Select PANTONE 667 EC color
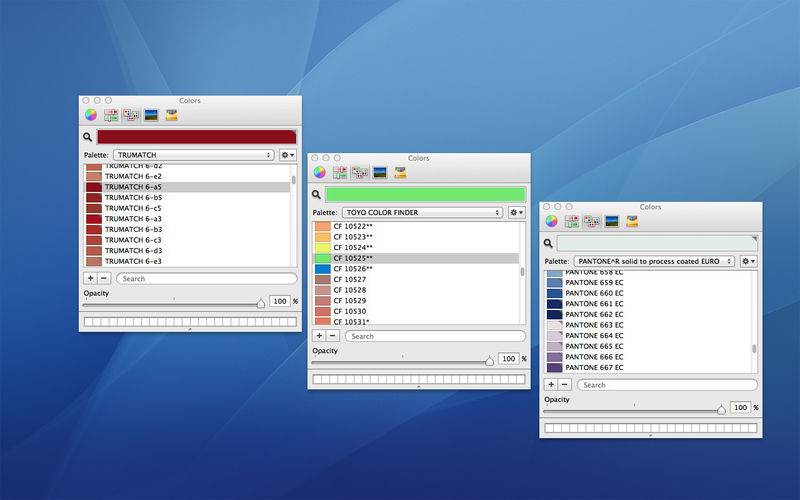This screenshot has width=800, height=500. tap(648, 367)
